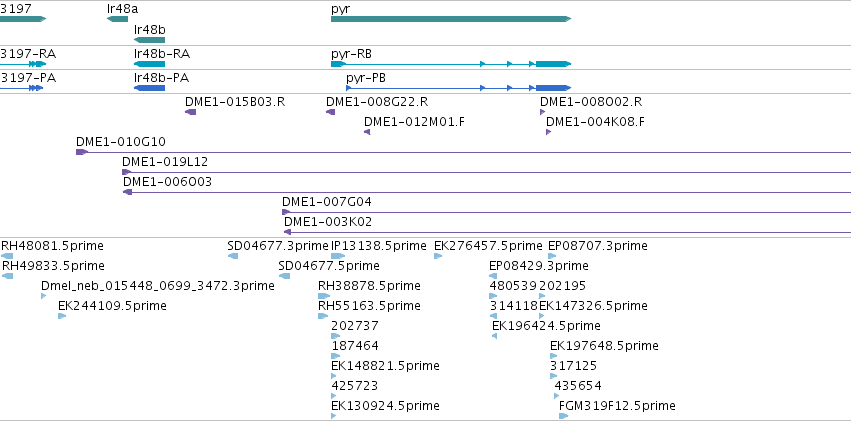Select the DME1-010G10 clone line

[x=463, y=152]
